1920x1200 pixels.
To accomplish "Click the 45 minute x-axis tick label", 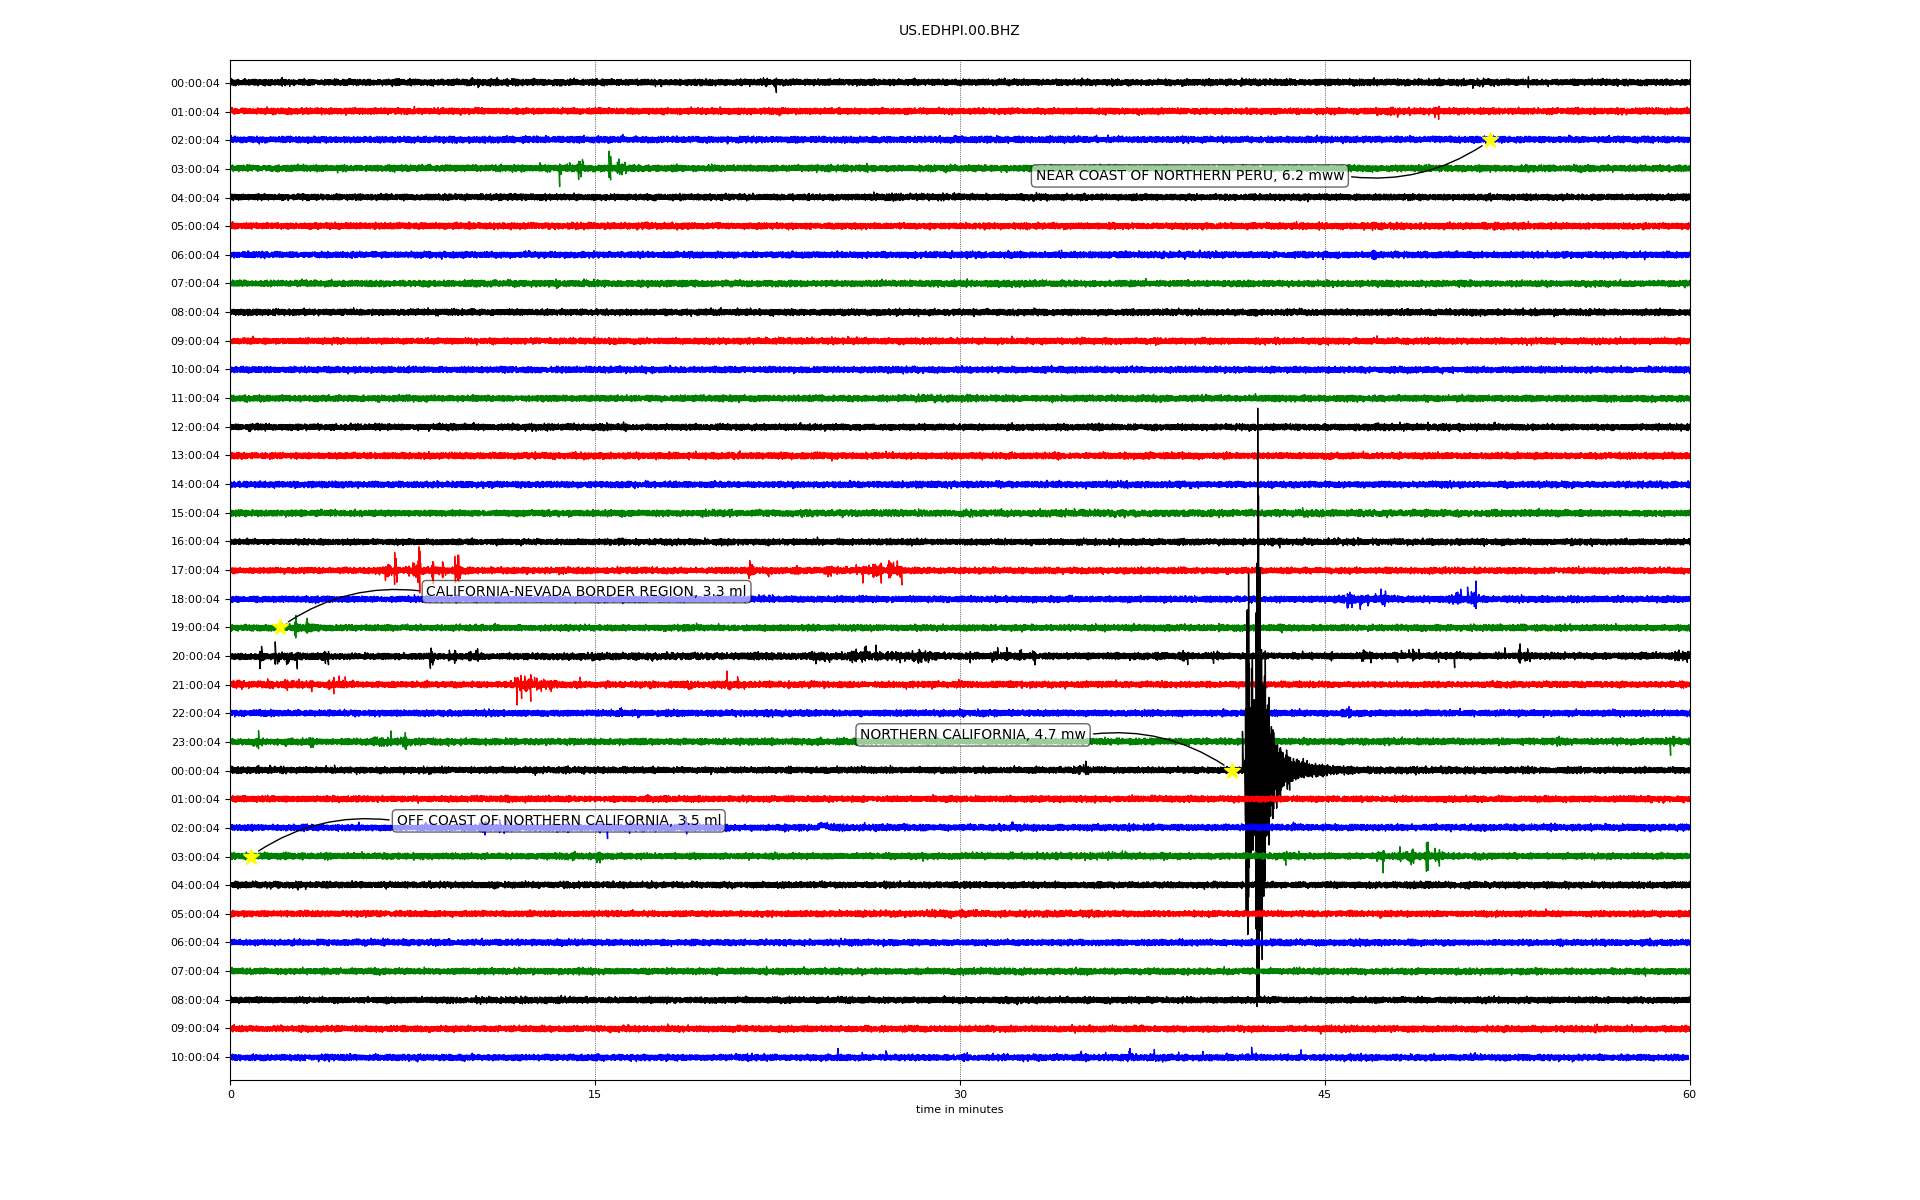I will click(1324, 1094).
